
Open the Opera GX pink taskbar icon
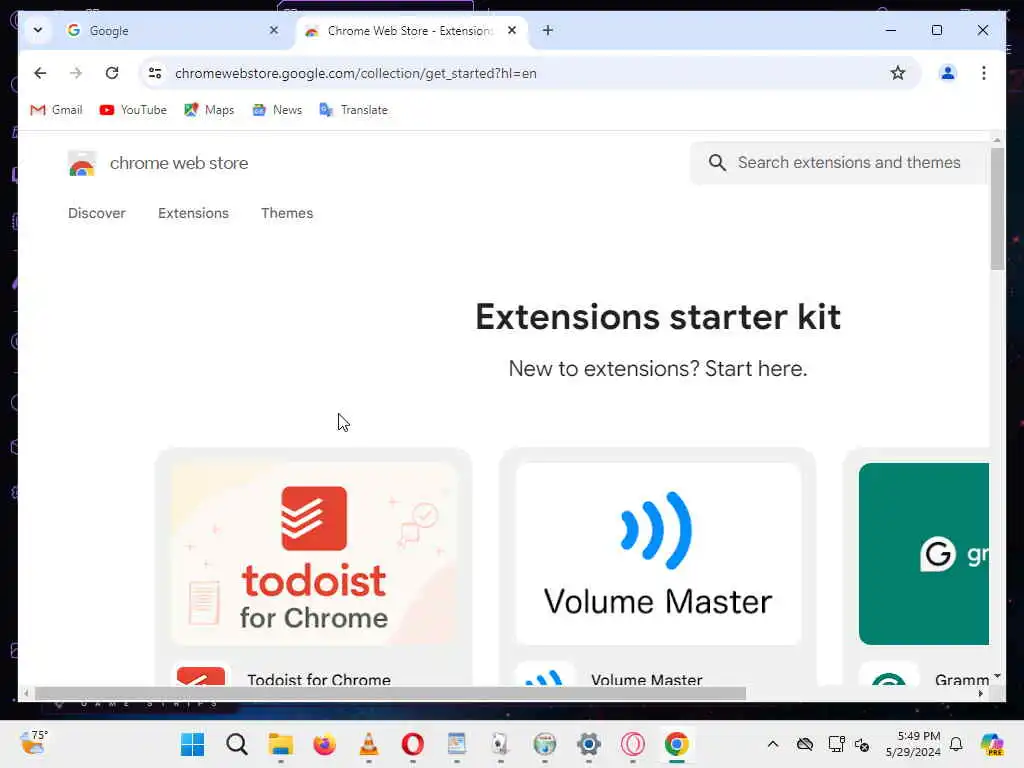point(633,744)
